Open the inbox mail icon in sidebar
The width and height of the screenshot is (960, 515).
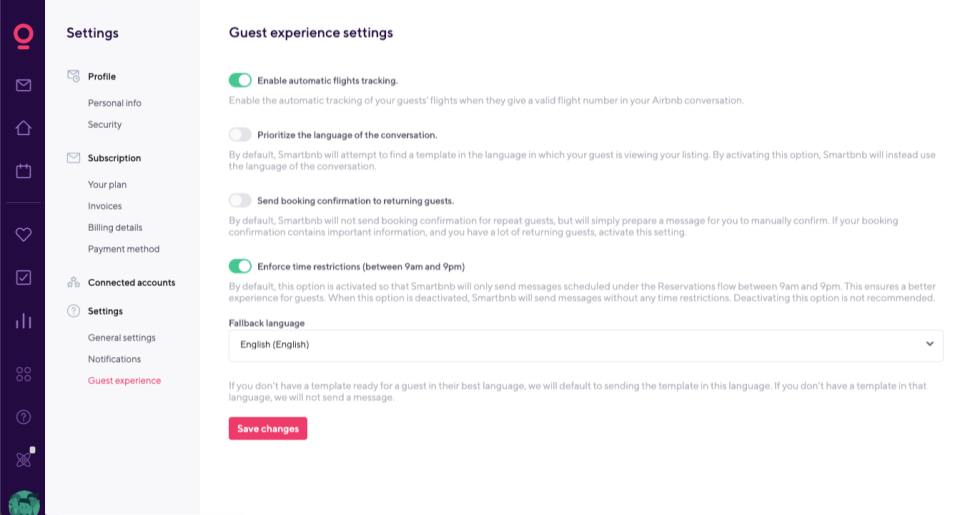point(23,85)
